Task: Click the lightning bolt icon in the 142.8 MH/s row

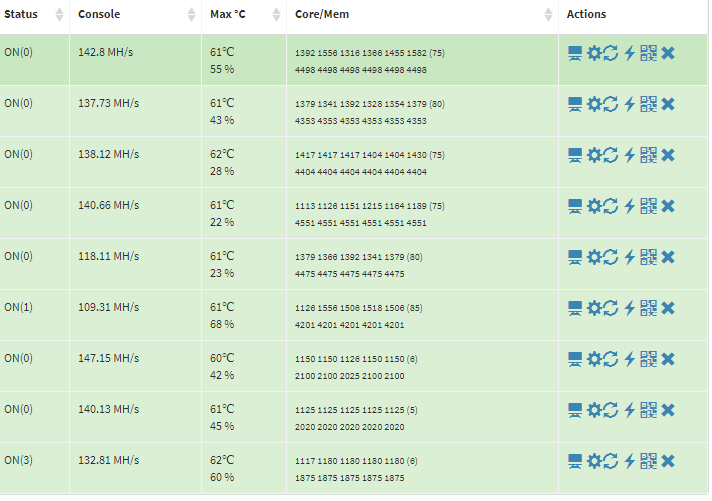Action: [x=629, y=52]
